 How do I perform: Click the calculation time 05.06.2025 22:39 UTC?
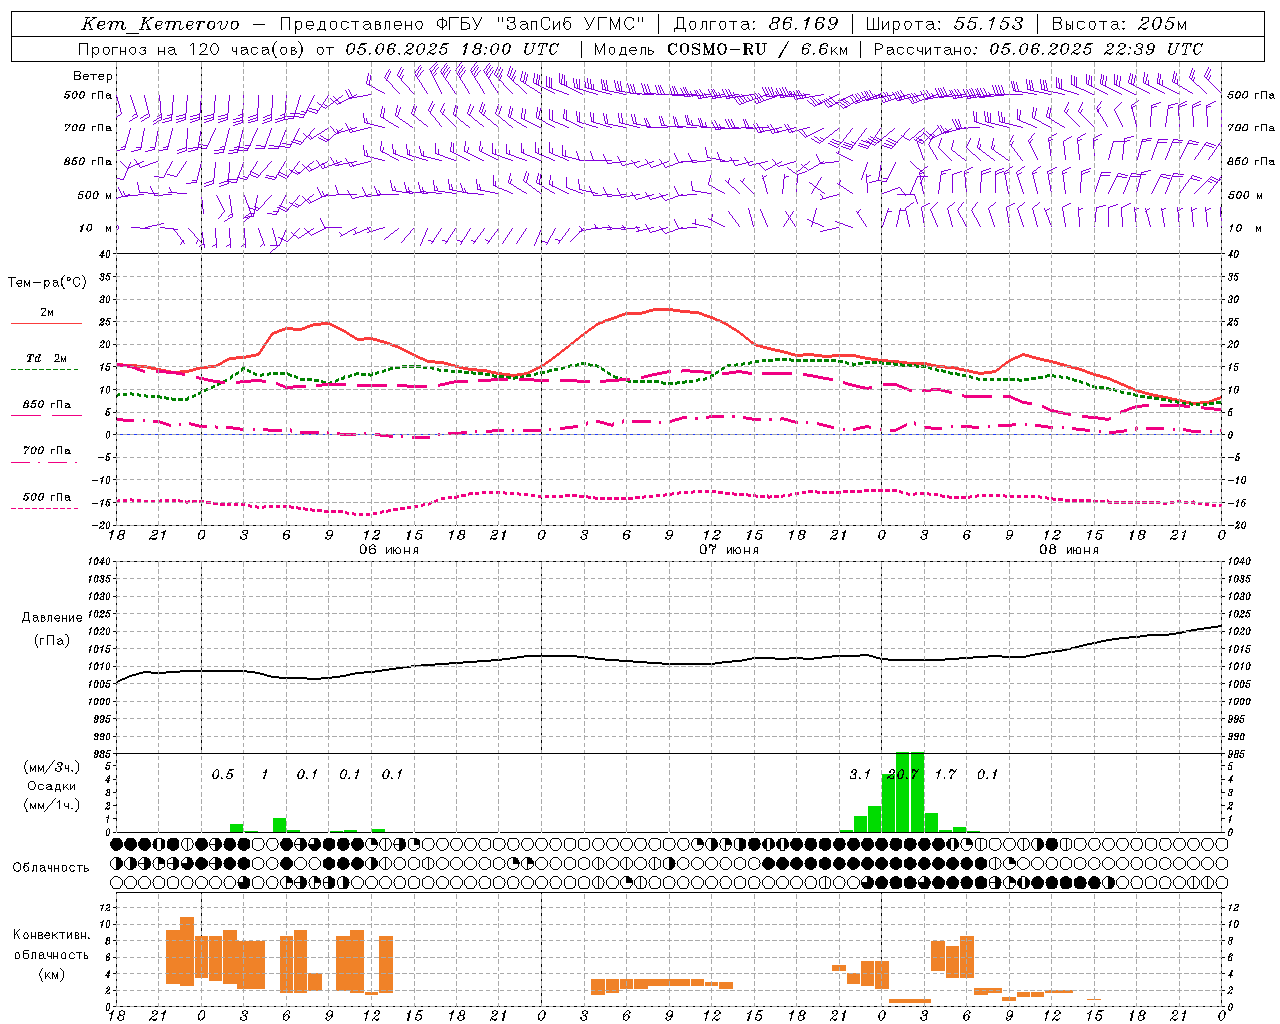tap(1096, 49)
